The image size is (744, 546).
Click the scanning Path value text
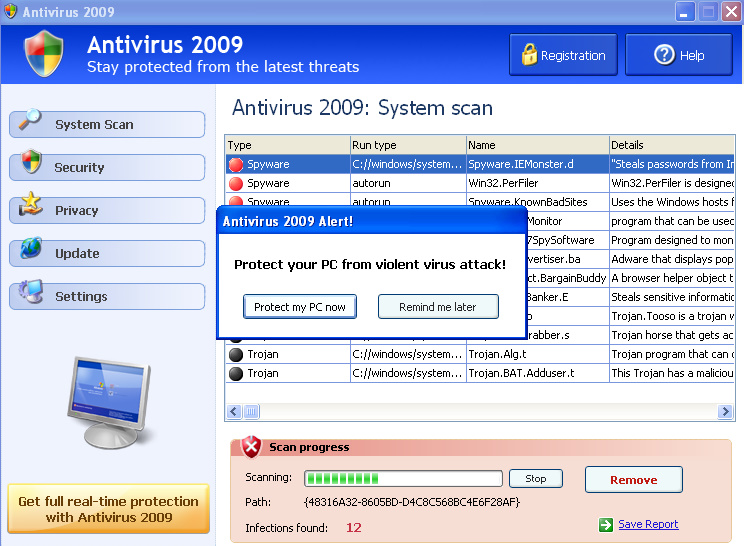[412, 502]
